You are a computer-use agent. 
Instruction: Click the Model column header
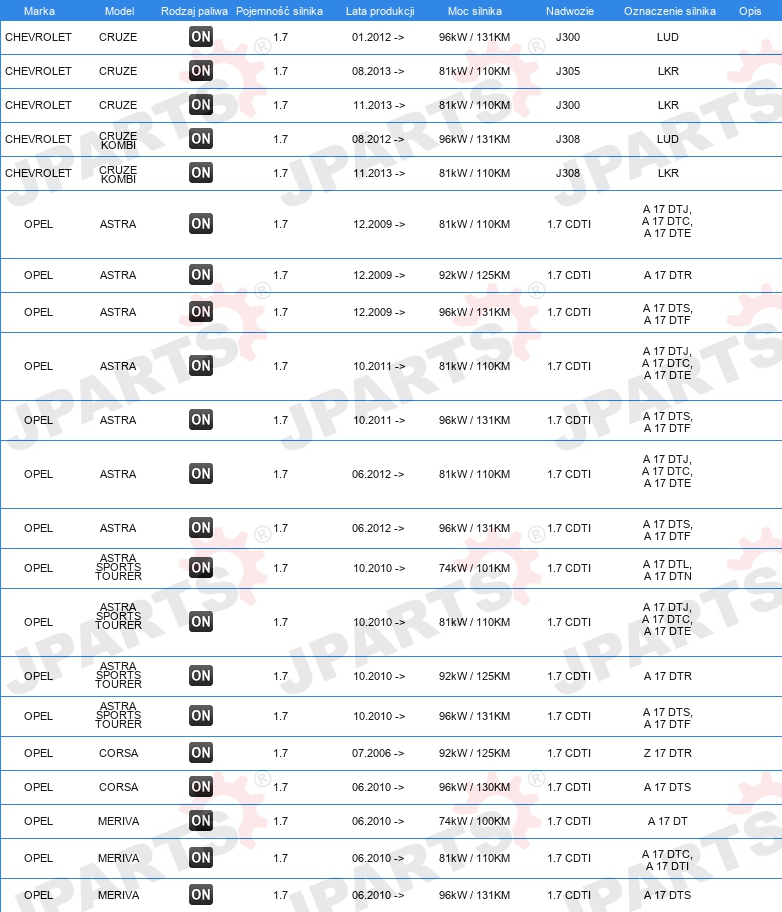pyautogui.click(x=119, y=11)
